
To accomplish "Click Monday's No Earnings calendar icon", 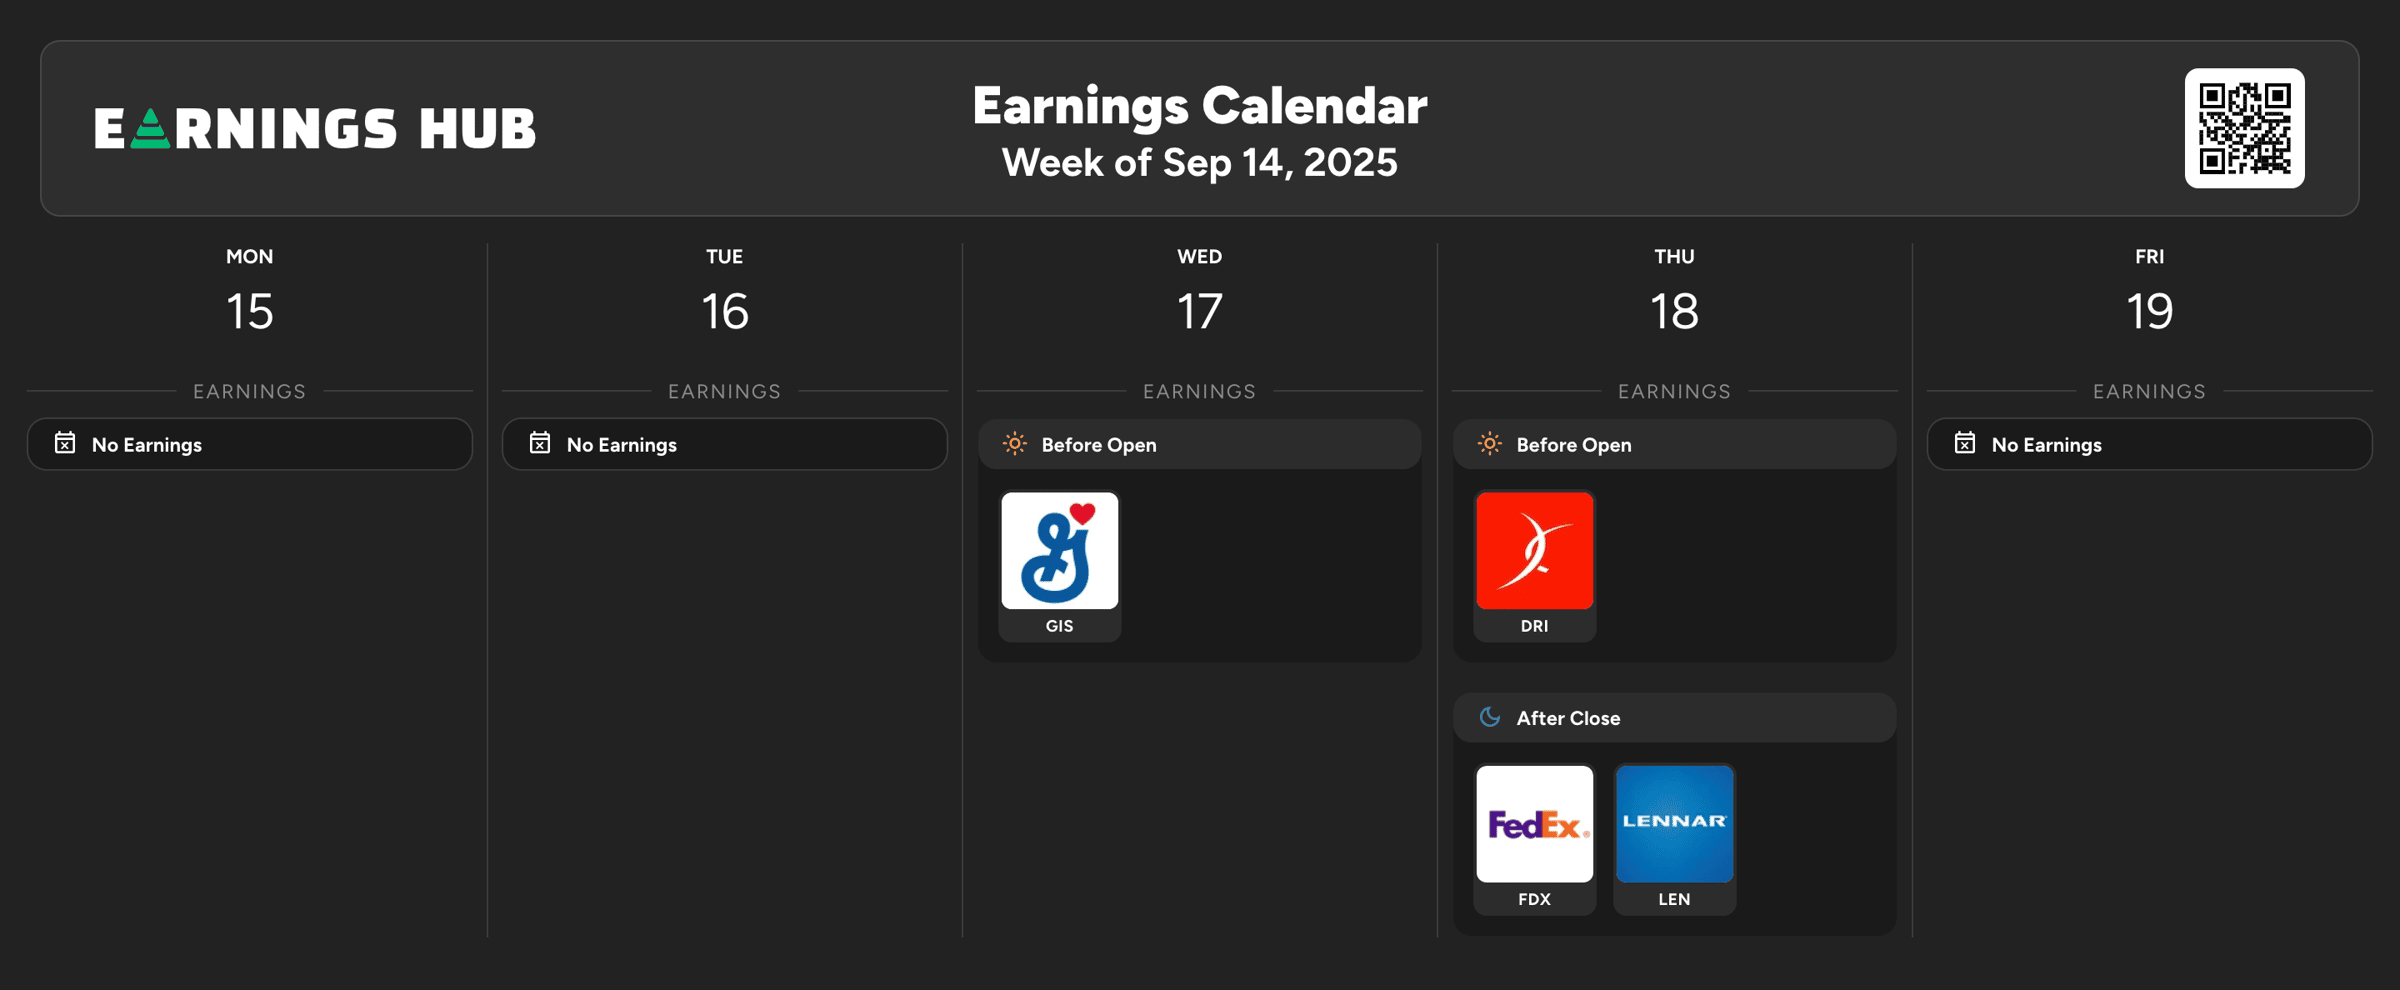I will (65, 443).
